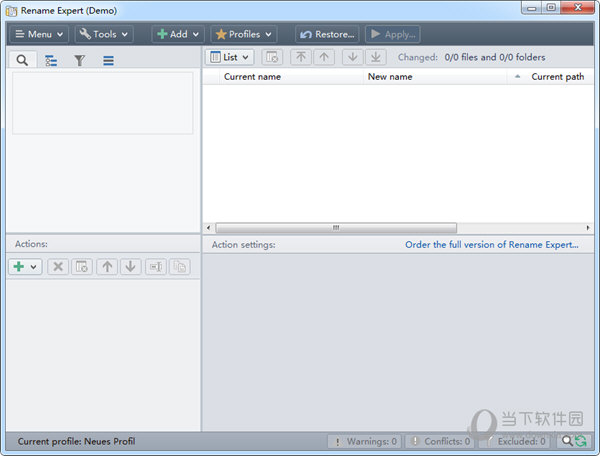Click the scrollbar left arrow
This screenshot has width=600, height=456.
208,228
